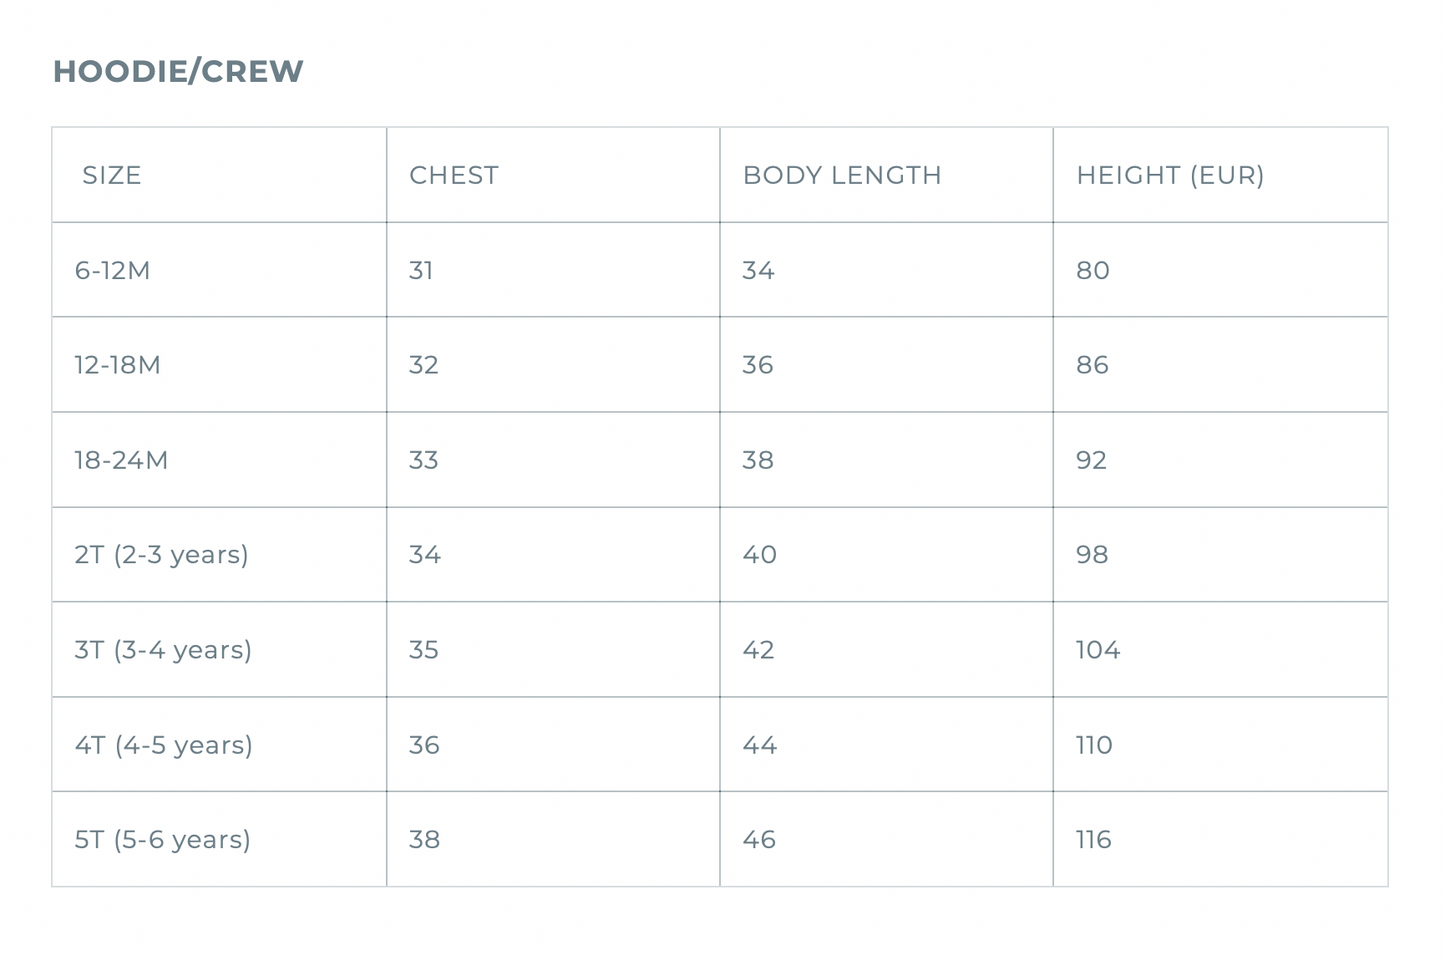
Task: Select the 18-24M size cell
Action: point(121,461)
